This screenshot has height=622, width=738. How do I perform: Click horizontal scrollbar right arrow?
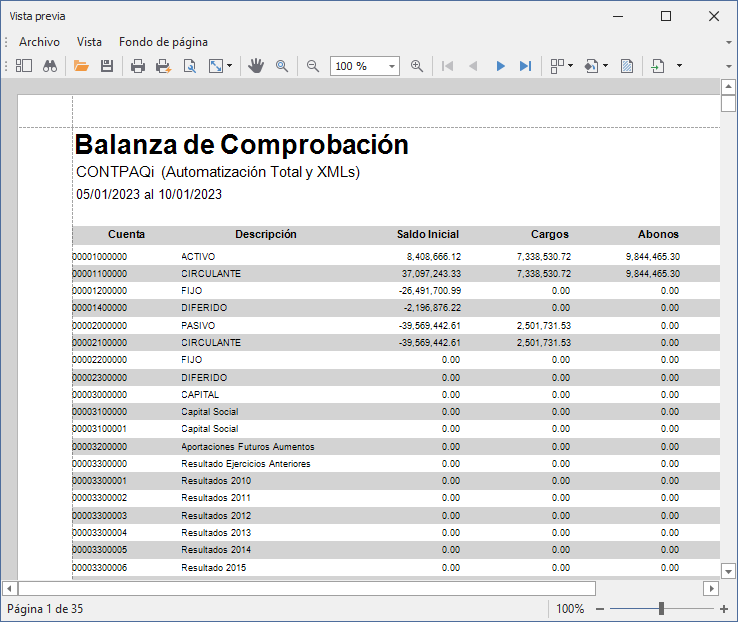711,589
